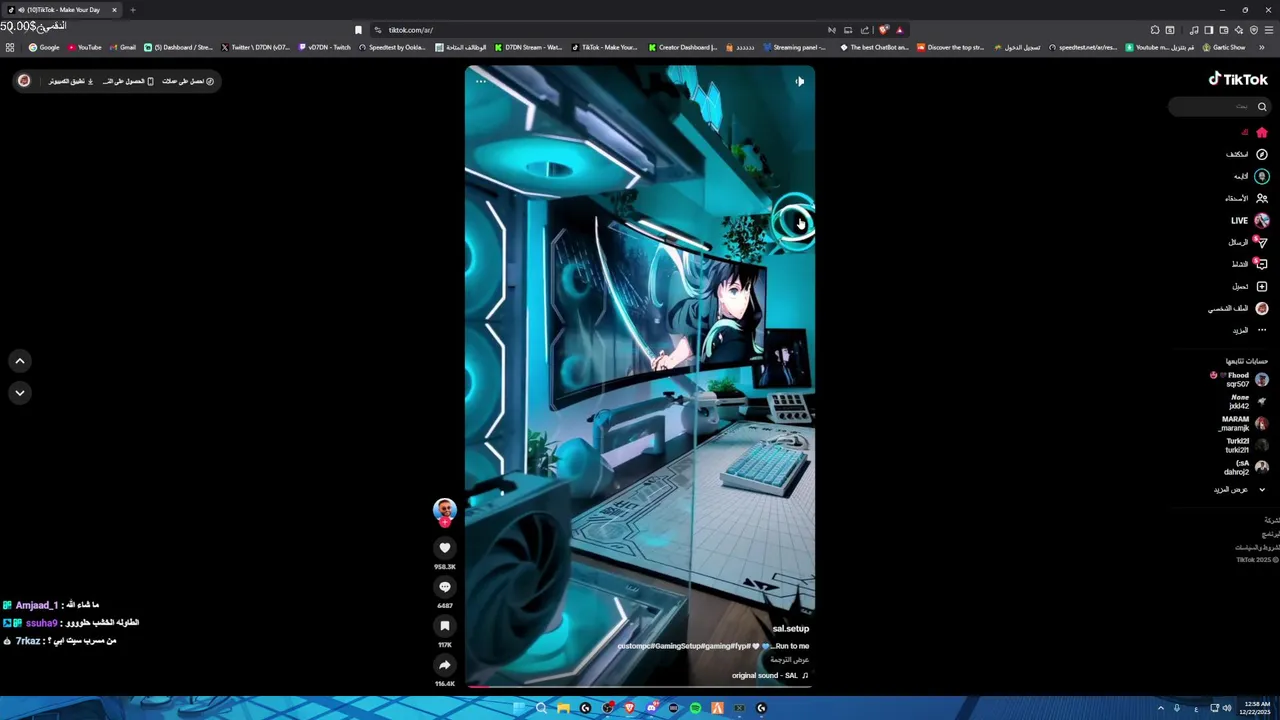Image resolution: width=1280 pixels, height=720 pixels.
Task: Select the TikTok - Make Your Day tab
Action: pos(62,10)
